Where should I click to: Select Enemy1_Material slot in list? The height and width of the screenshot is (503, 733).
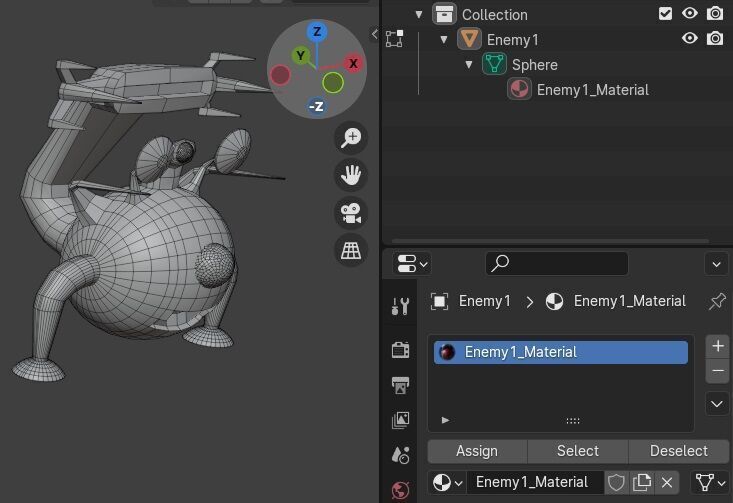[561, 352]
